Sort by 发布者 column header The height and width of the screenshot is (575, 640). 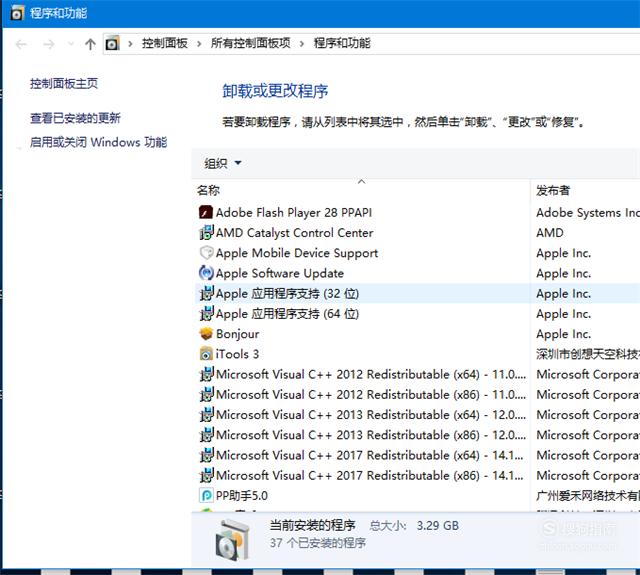pos(553,190)
